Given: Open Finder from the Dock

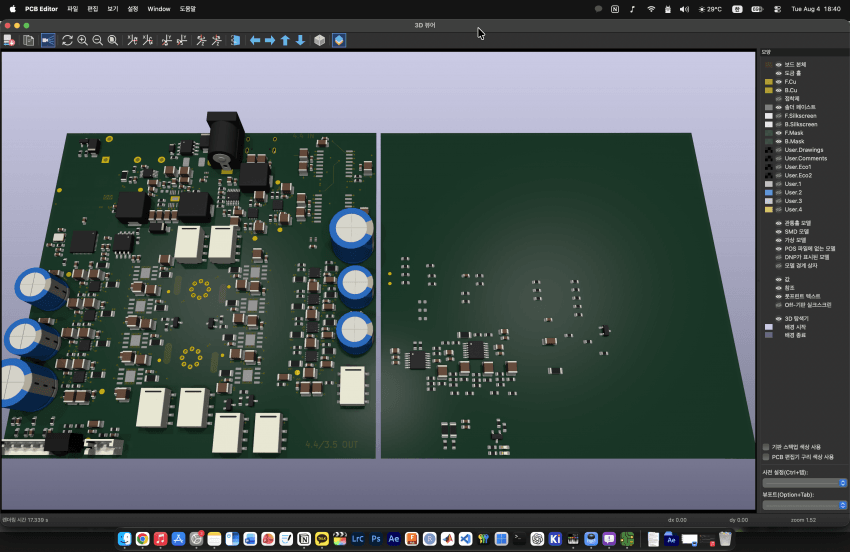Looking at the screenshot, I should (x=125, y=538).
